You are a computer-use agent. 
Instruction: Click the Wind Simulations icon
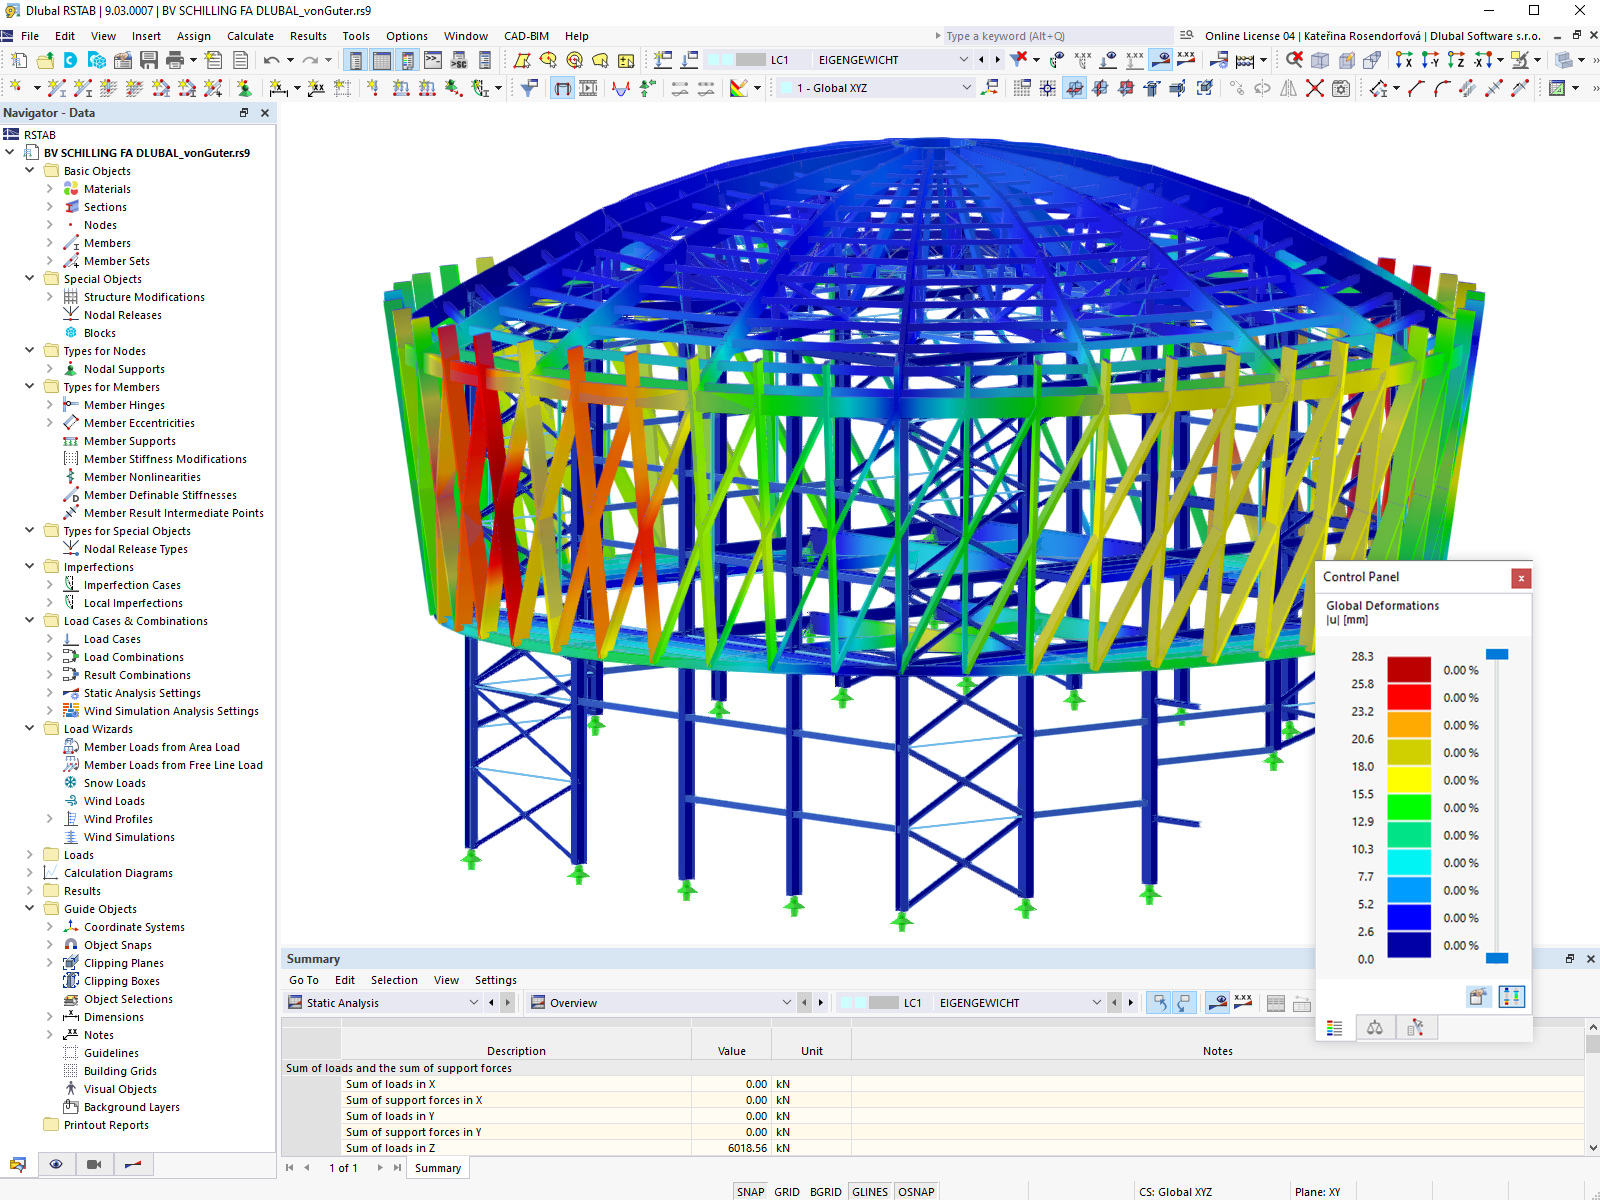coord(71,837)
